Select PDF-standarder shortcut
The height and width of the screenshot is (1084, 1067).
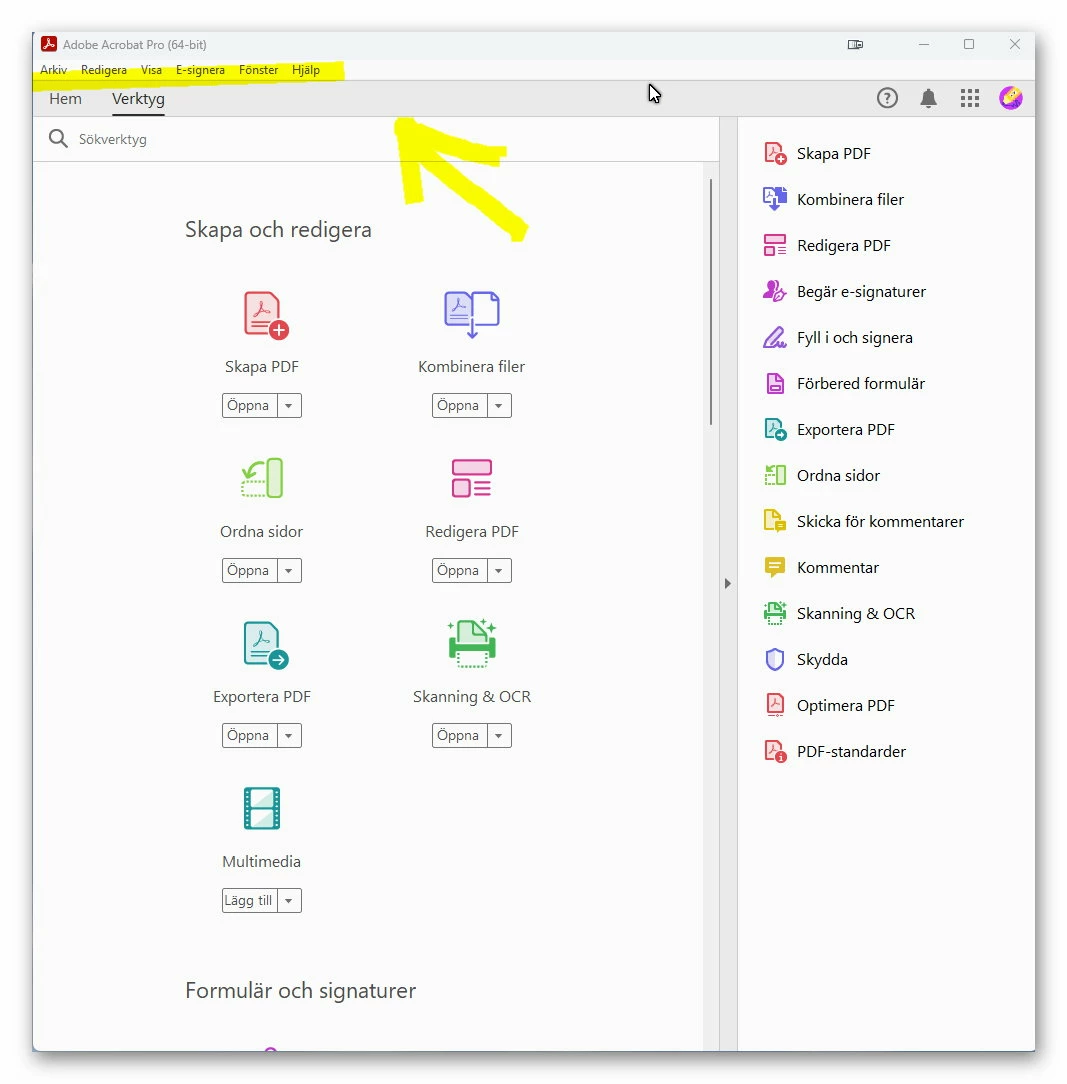tap(834, 751)
